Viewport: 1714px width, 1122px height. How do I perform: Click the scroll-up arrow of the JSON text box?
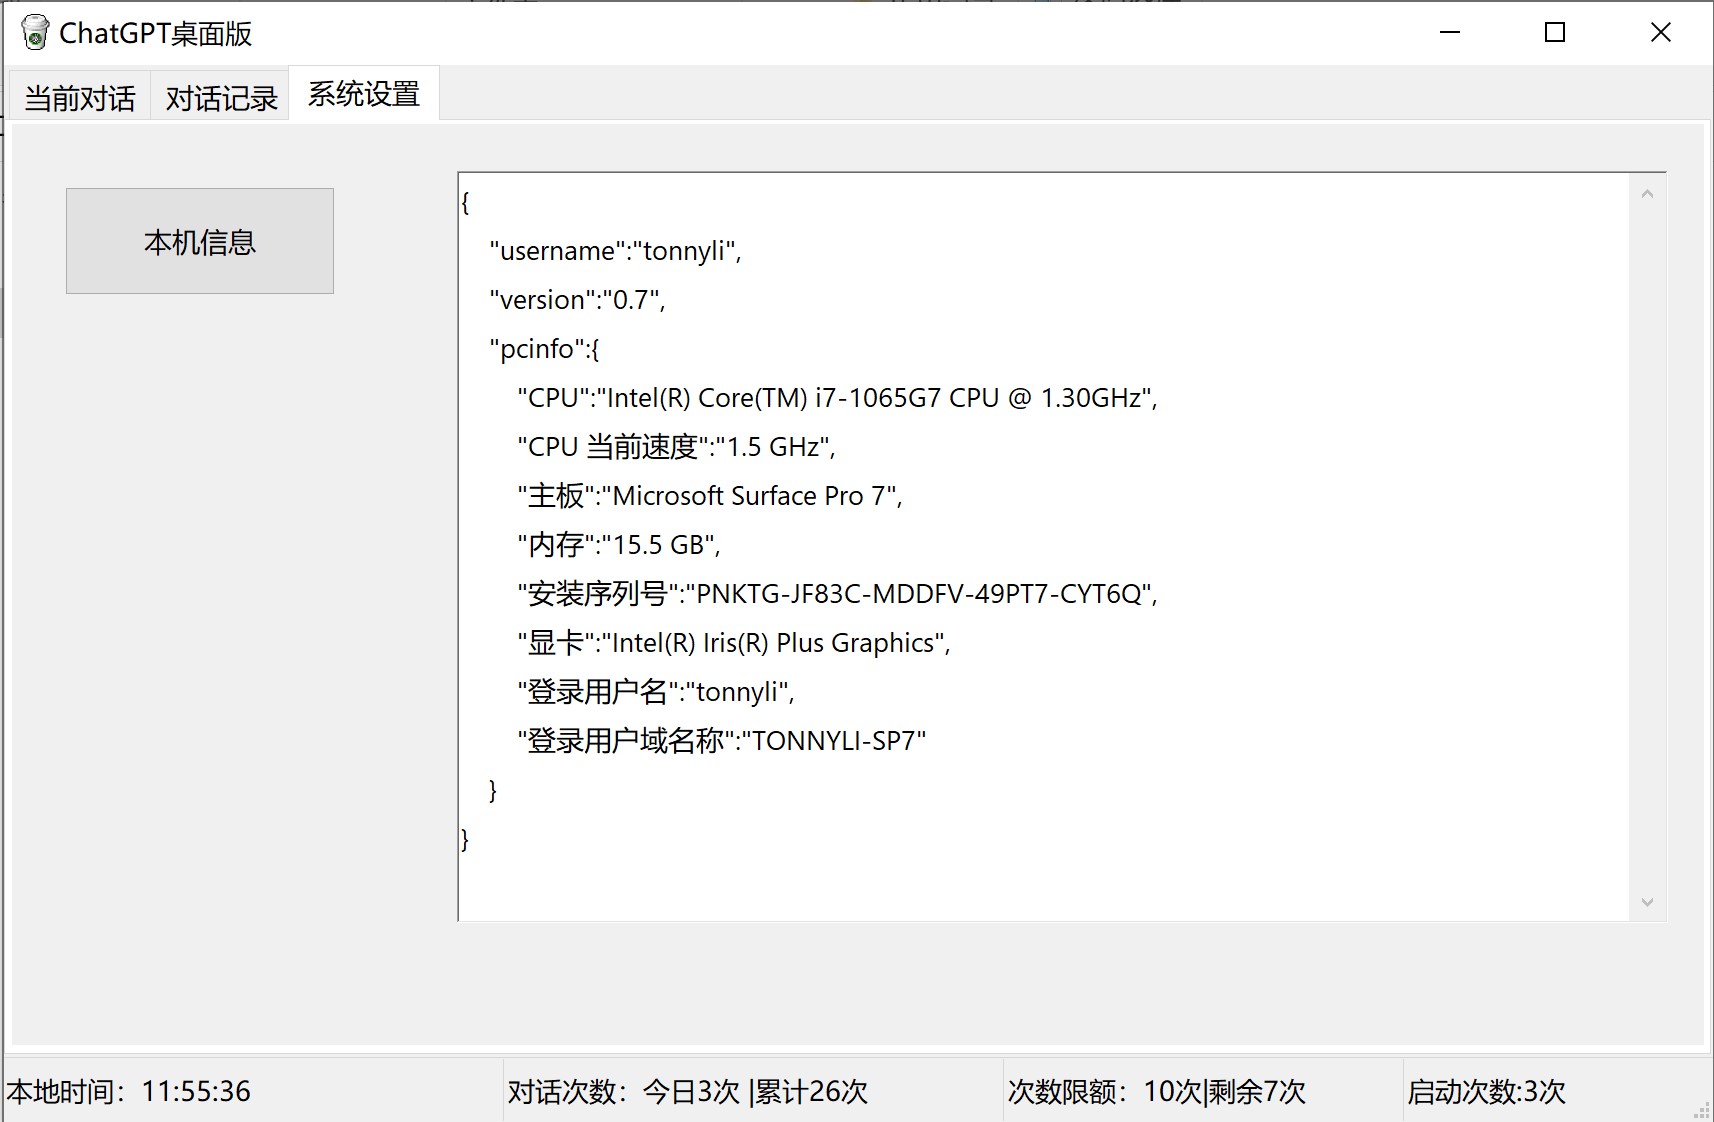tap(1647, 194)
